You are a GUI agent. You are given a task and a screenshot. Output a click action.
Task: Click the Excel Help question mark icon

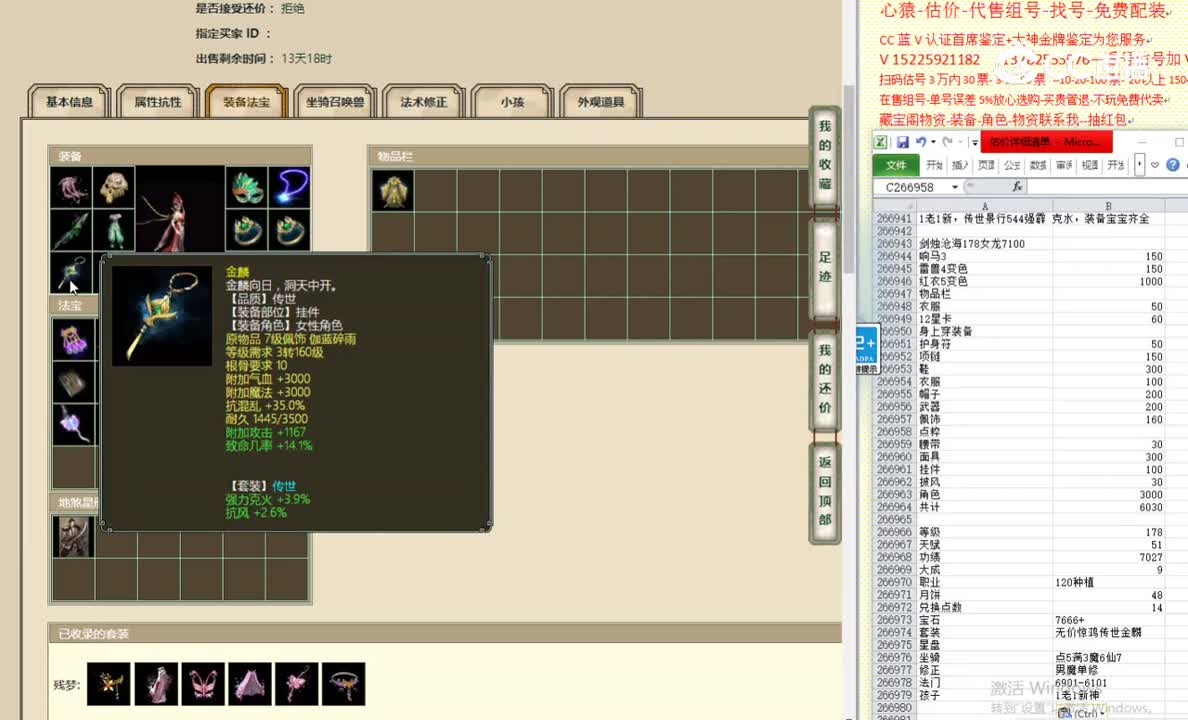pyautogui.click(x=1173, y=164)
